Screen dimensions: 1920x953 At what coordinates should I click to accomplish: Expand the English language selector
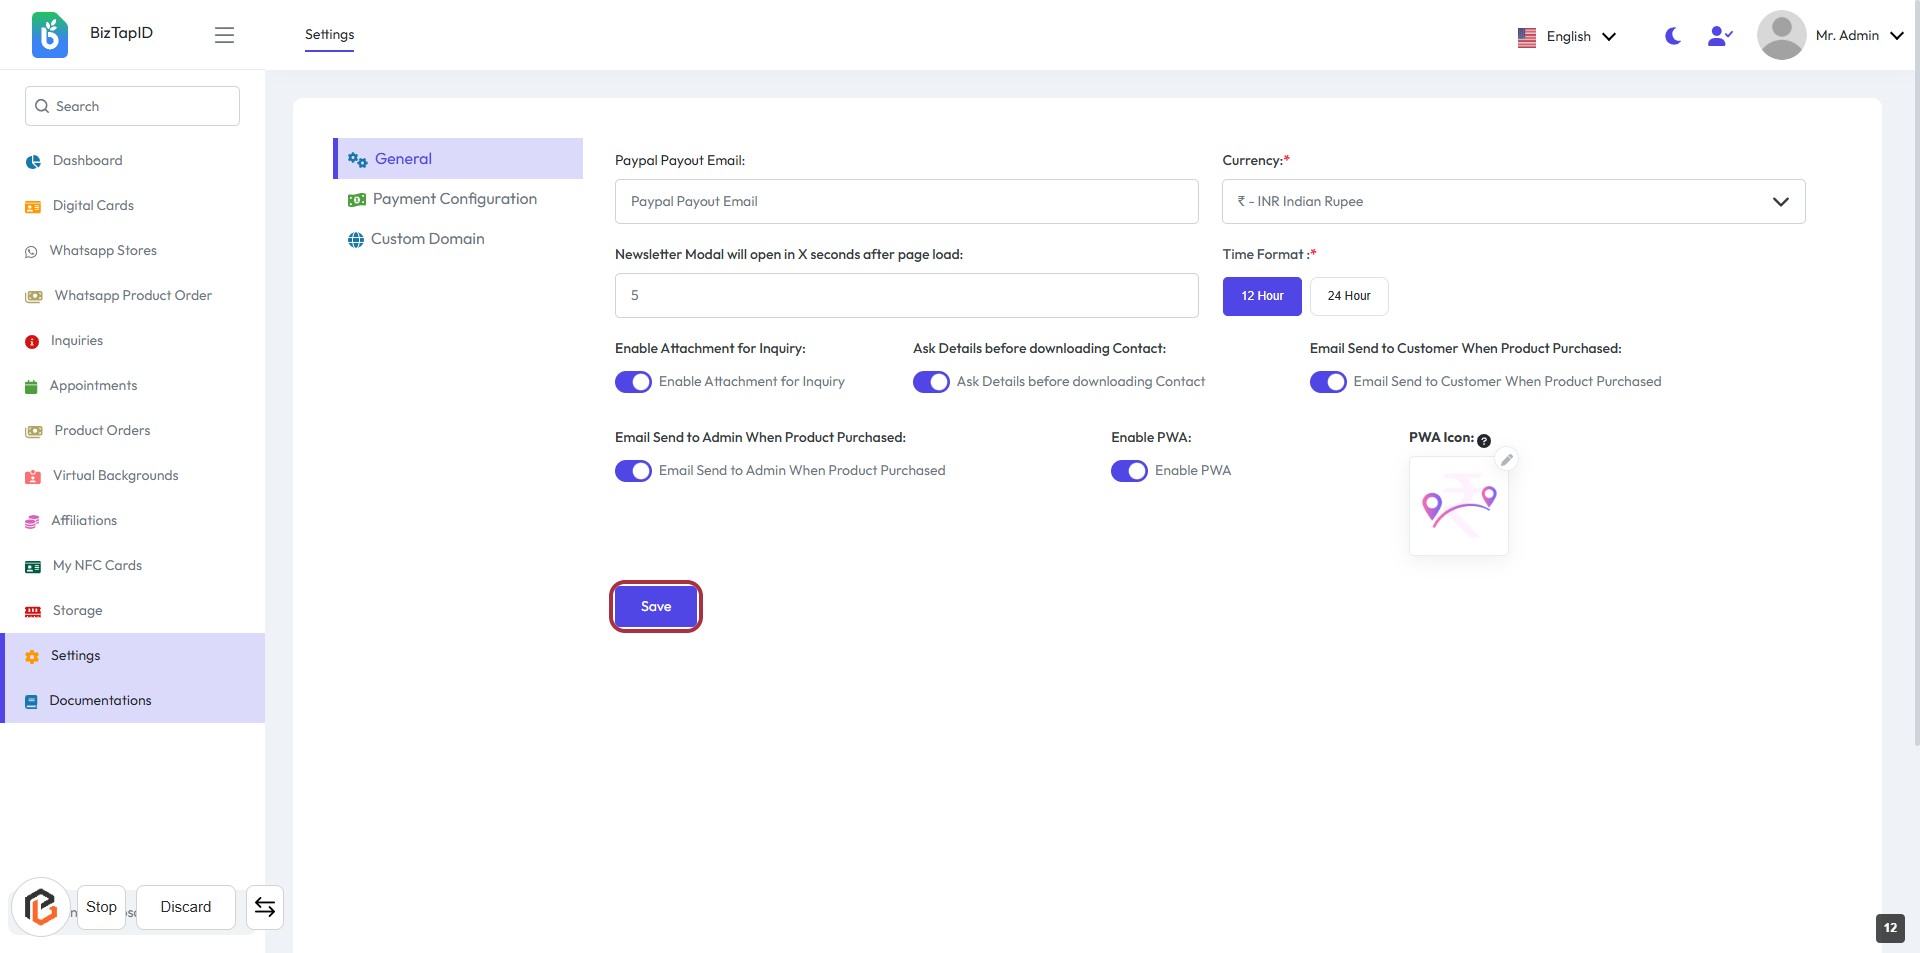(x=1567, y=37)
